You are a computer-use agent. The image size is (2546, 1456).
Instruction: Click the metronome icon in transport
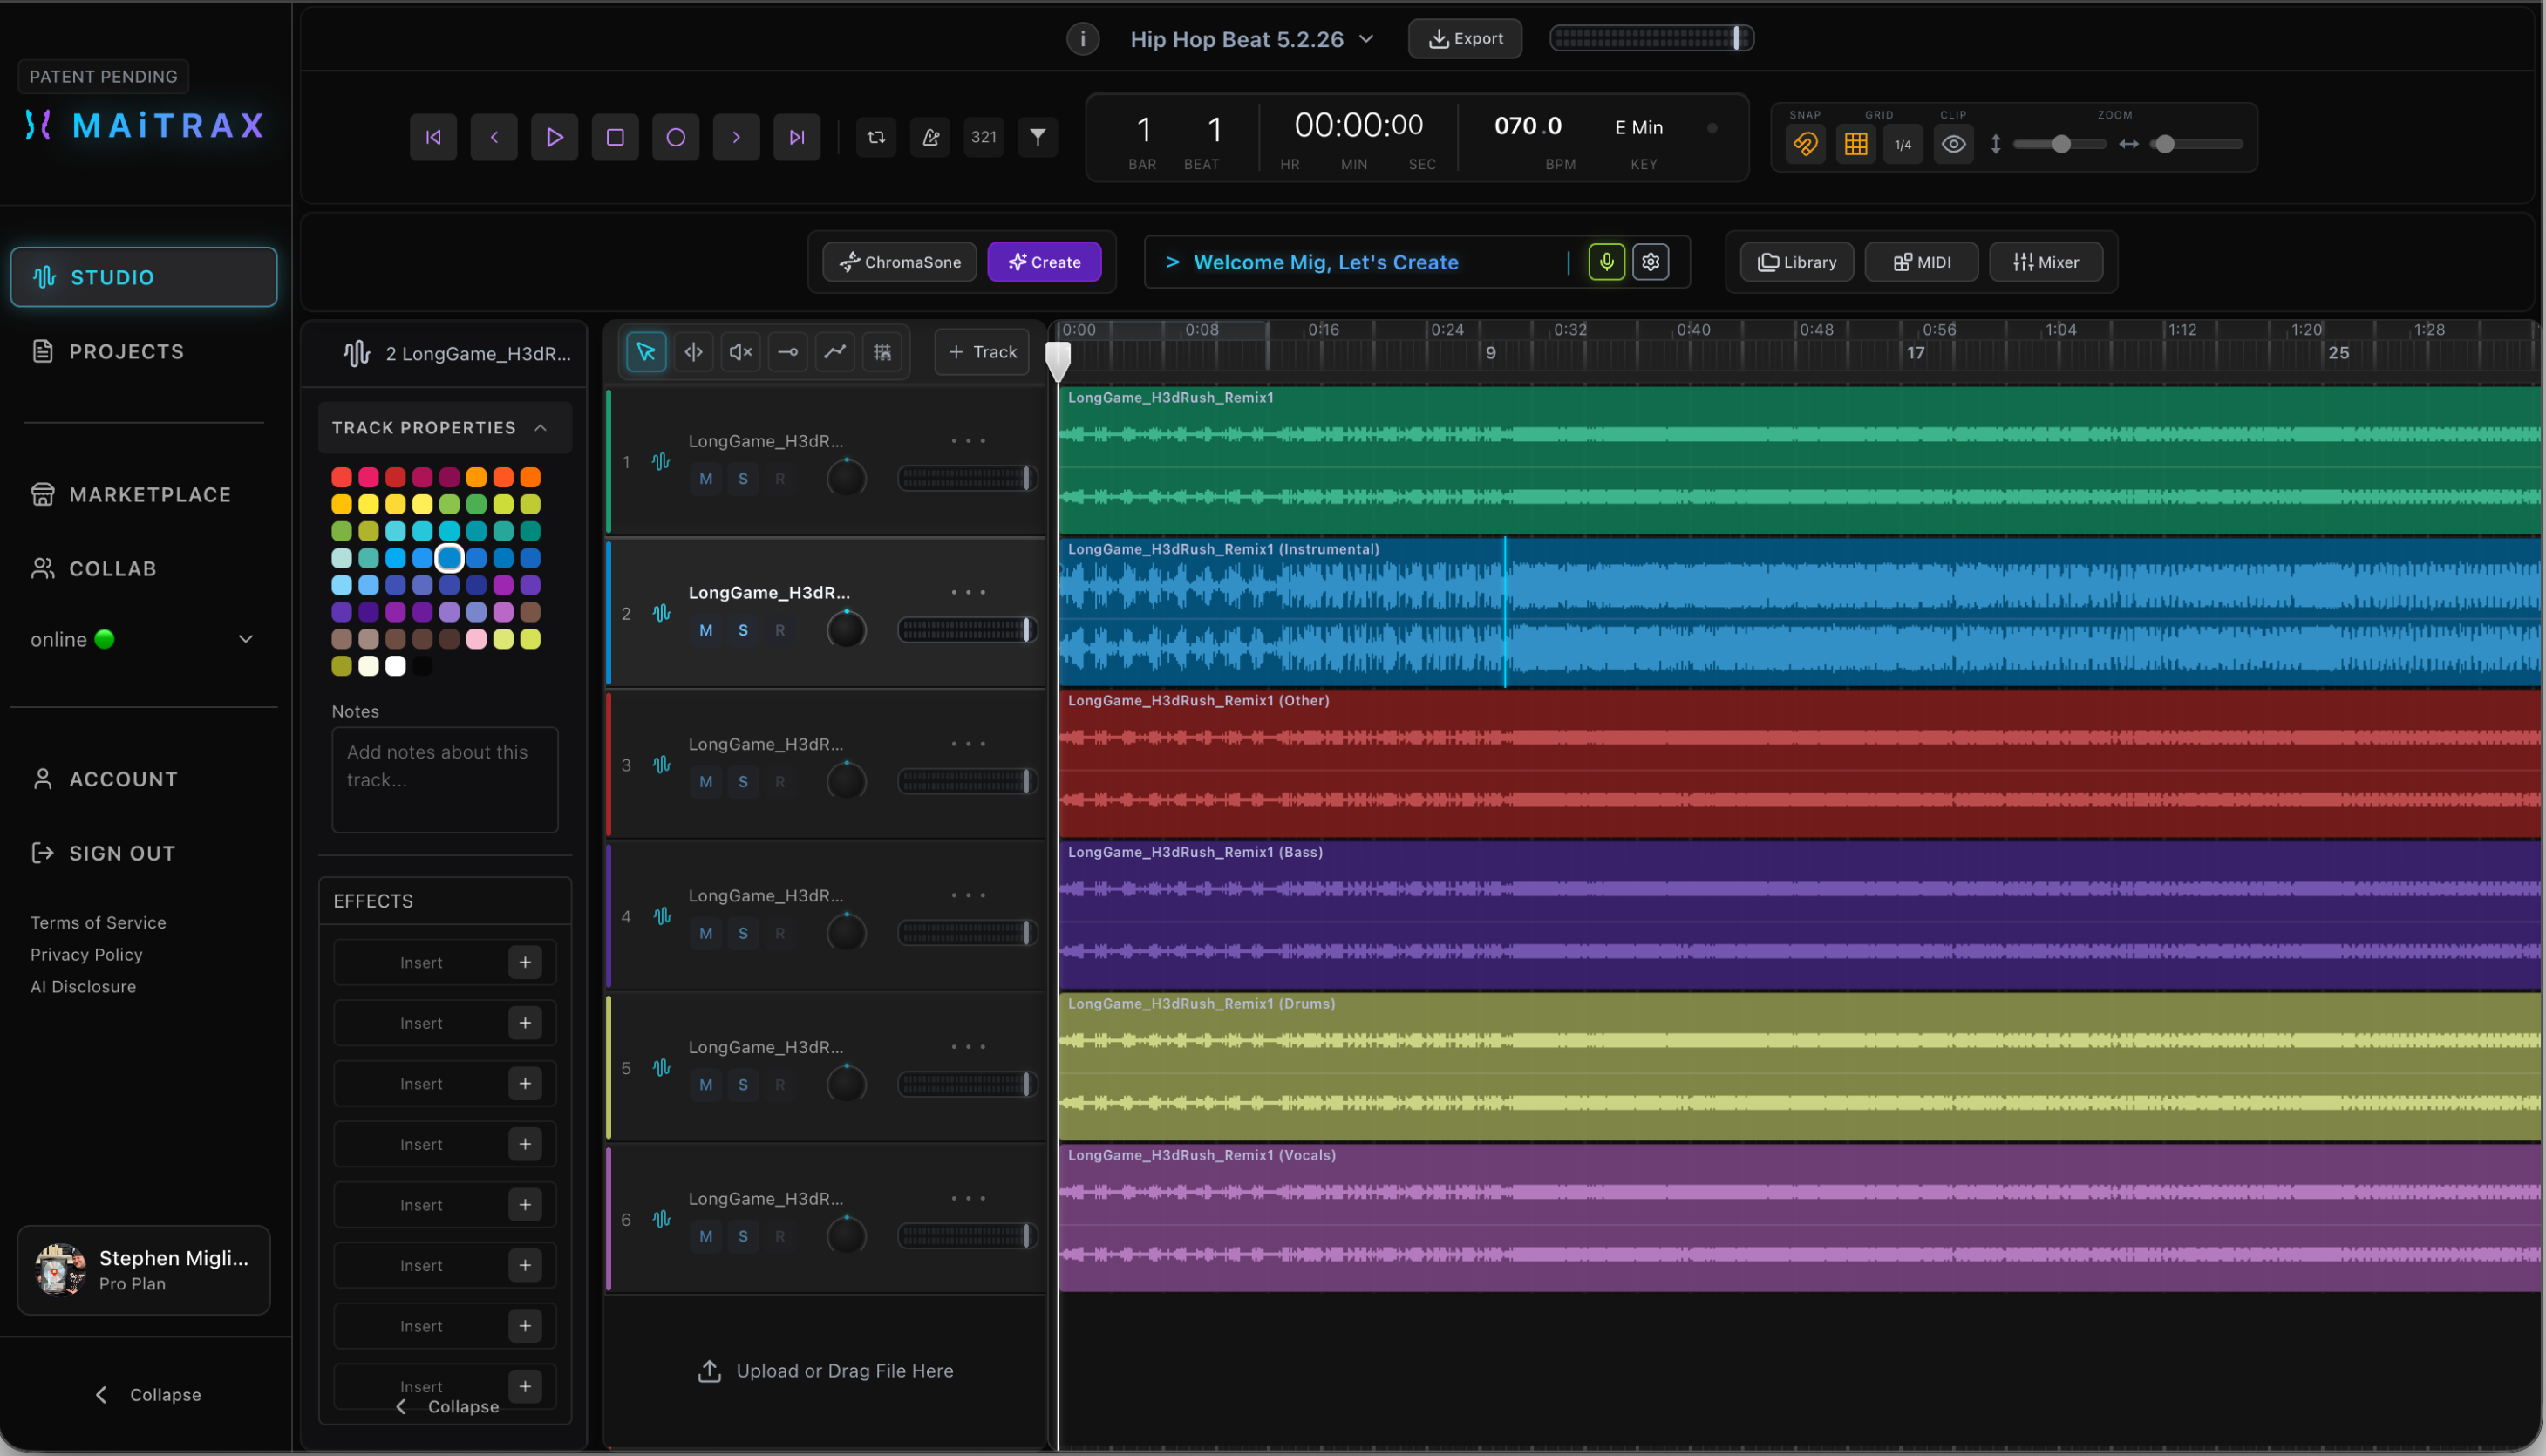click(930, 137)
